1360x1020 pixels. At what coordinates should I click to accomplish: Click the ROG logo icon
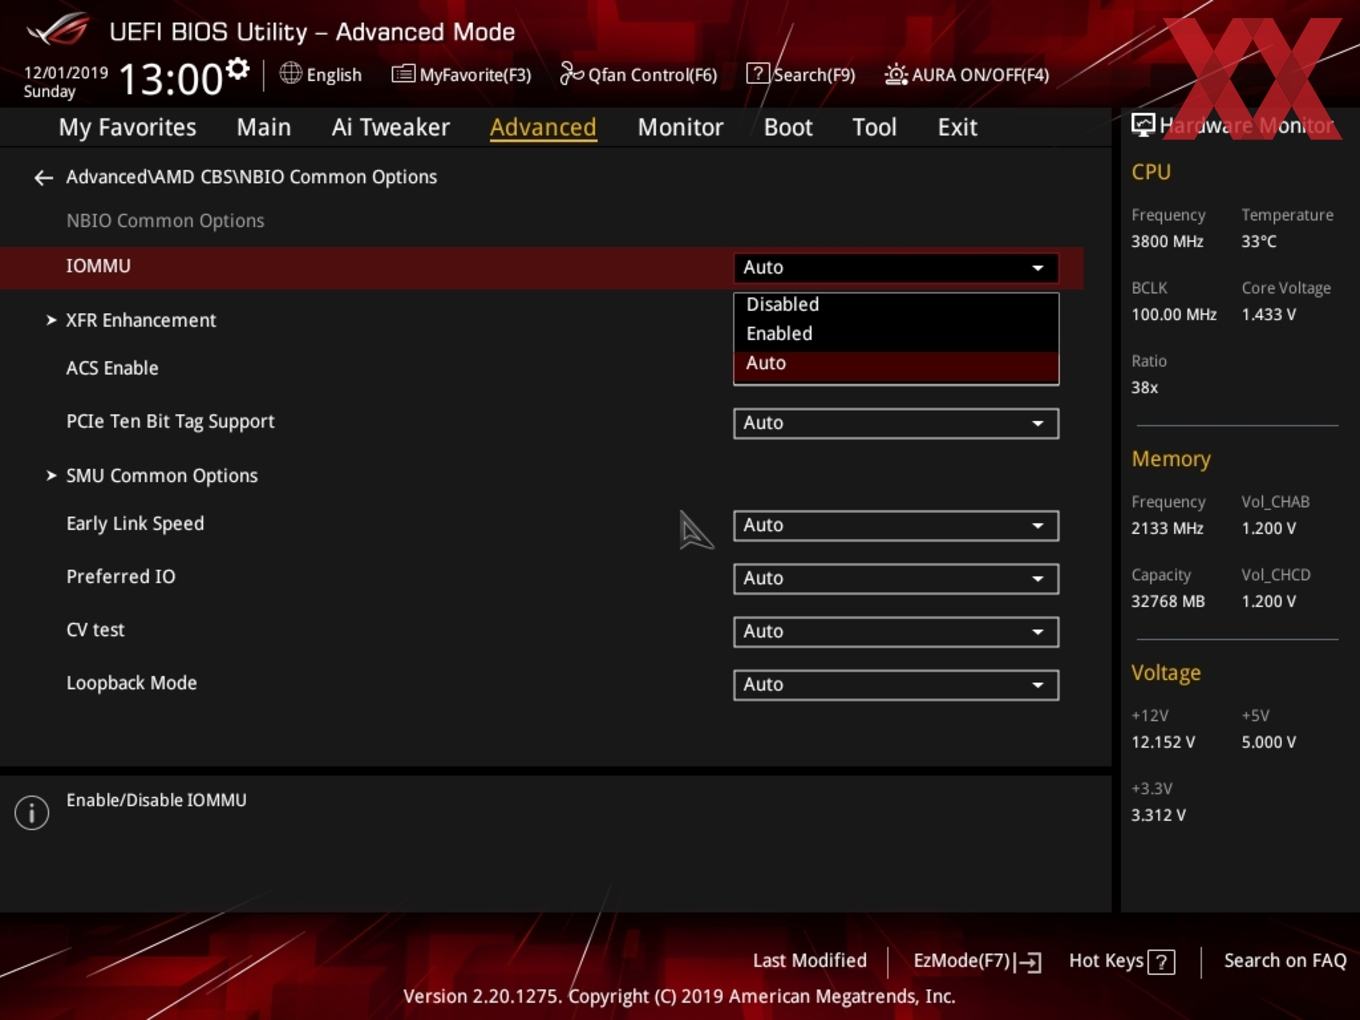pyautogui.click(x=58, y=29)
